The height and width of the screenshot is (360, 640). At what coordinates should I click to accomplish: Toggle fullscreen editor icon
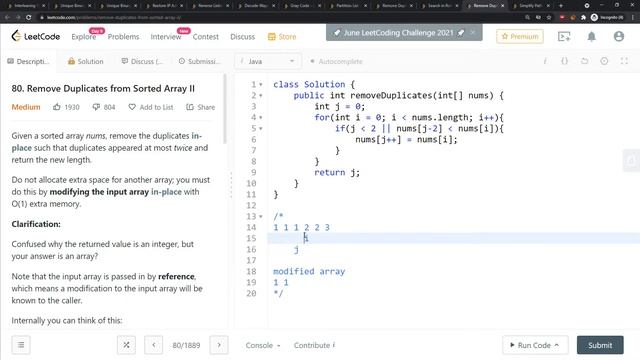(624, 61)
